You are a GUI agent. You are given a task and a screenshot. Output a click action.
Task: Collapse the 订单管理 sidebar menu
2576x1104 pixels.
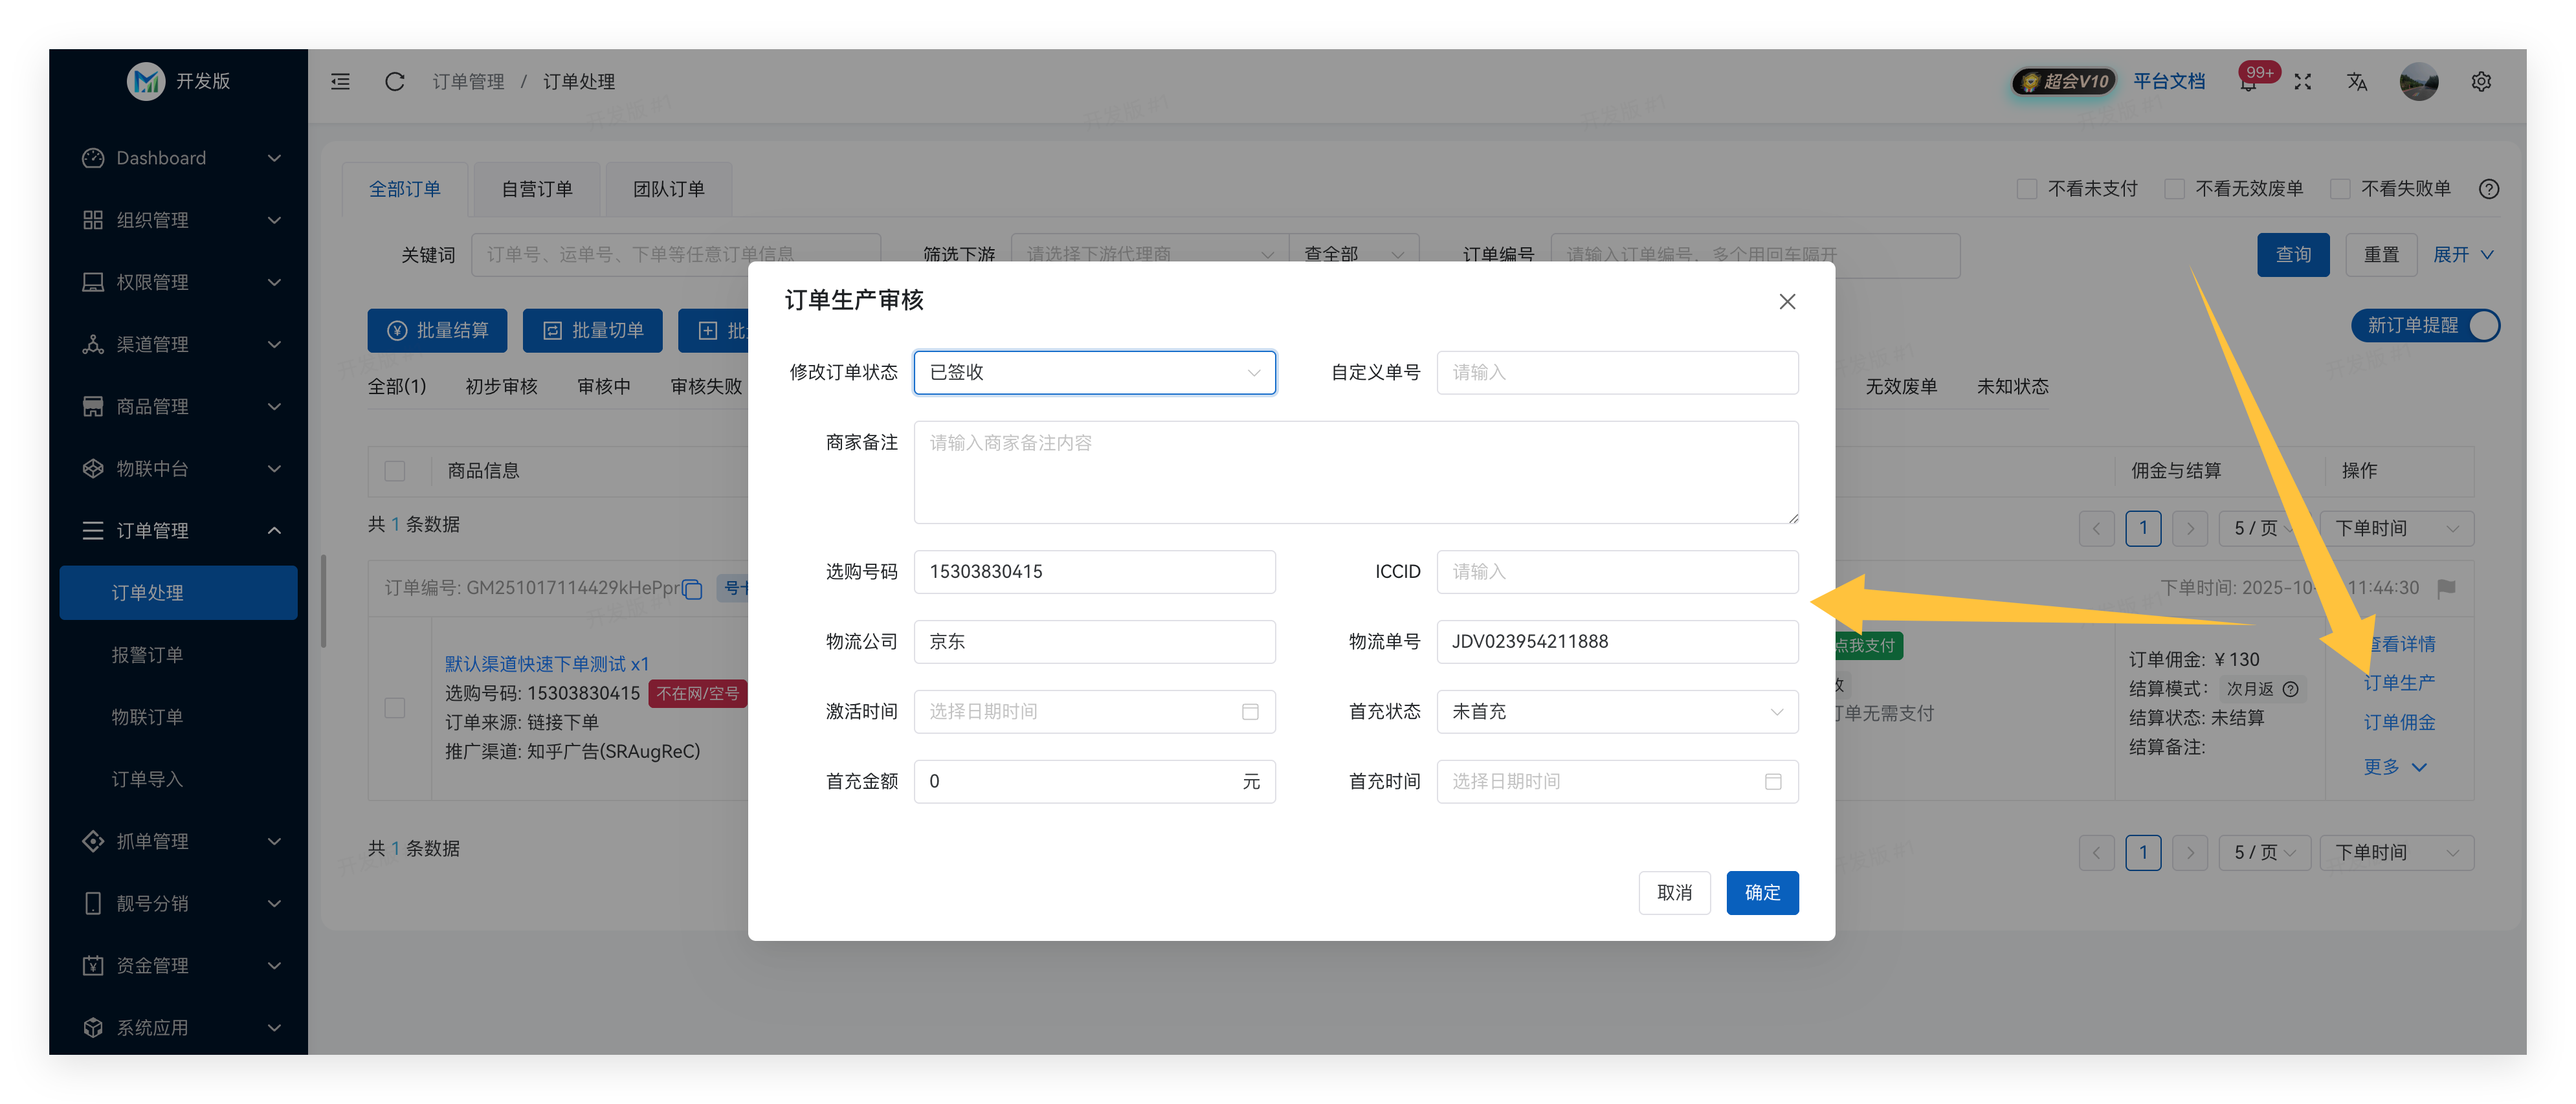pyautogui.click(x=180, y=531)
